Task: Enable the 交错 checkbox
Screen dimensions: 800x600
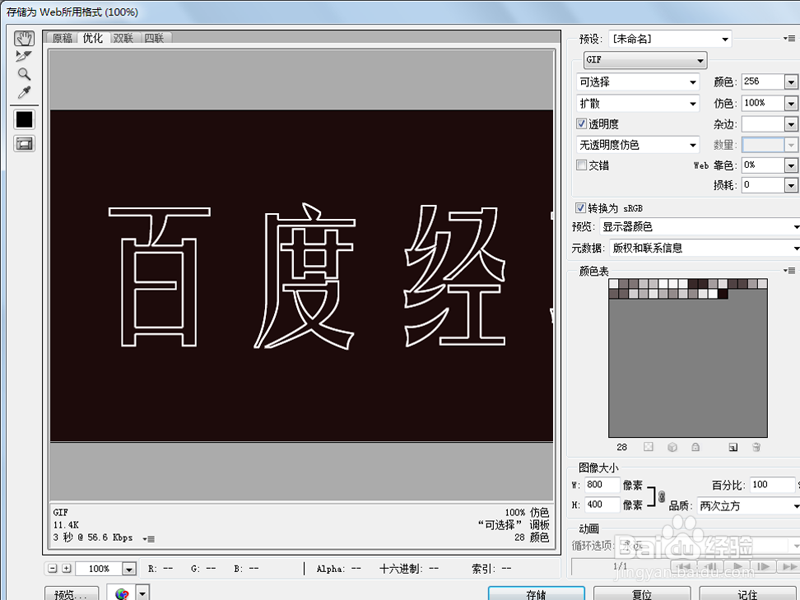Action: click(x=581, y=165)
